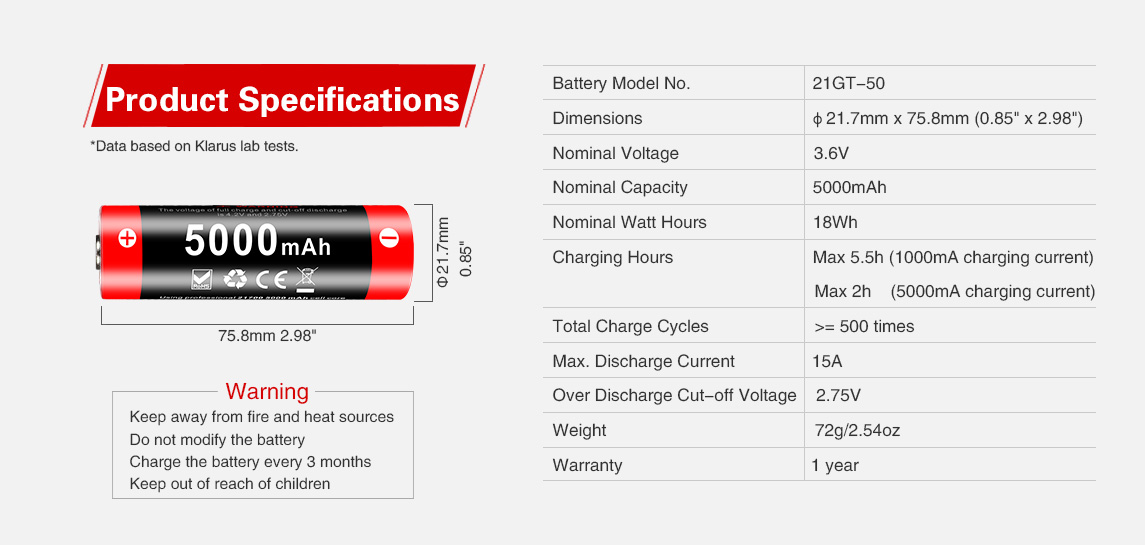Click the crossed-out trash bin symbol
Viewport: 1145px width, 545px height.
[305, 279]
